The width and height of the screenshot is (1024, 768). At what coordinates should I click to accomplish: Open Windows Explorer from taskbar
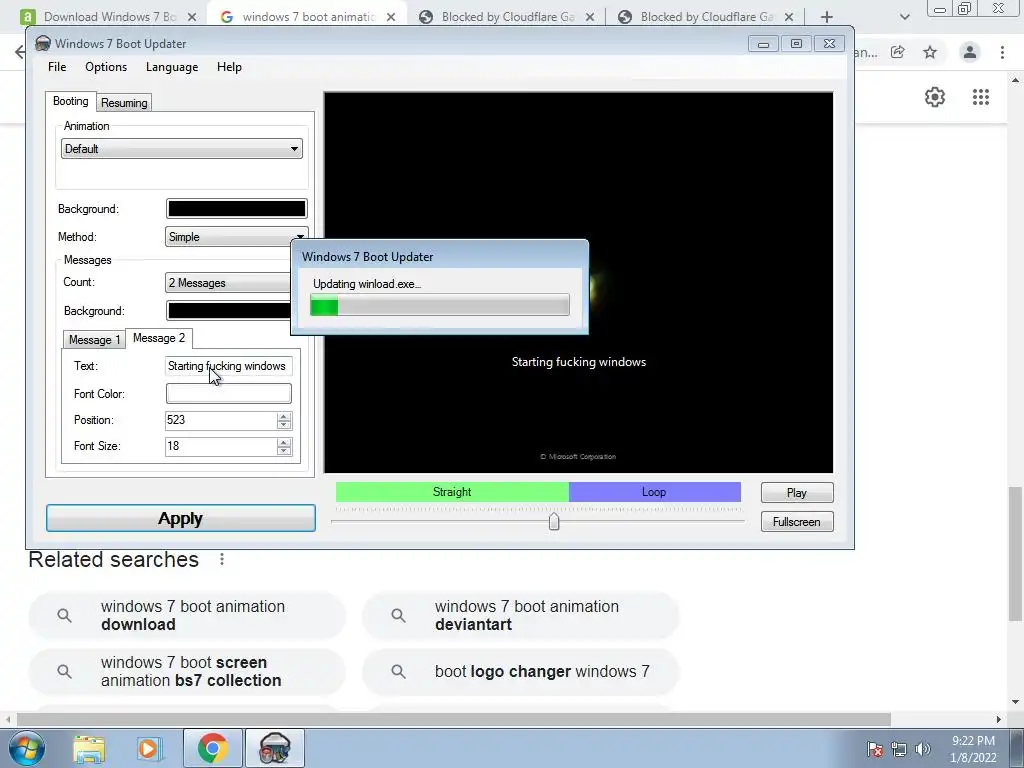click(89, 748)
